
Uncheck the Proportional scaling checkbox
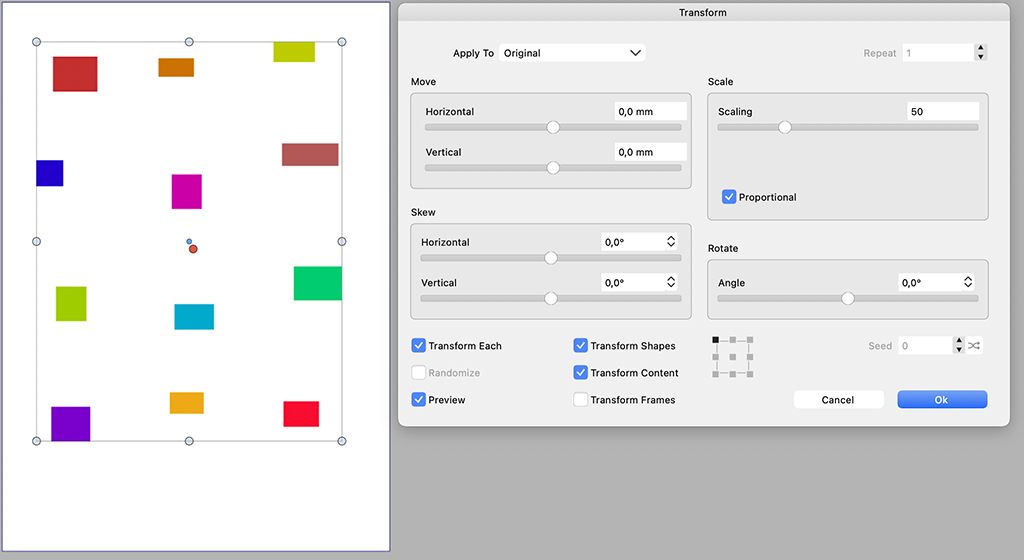pyautogui.click(x=729, y=197)
